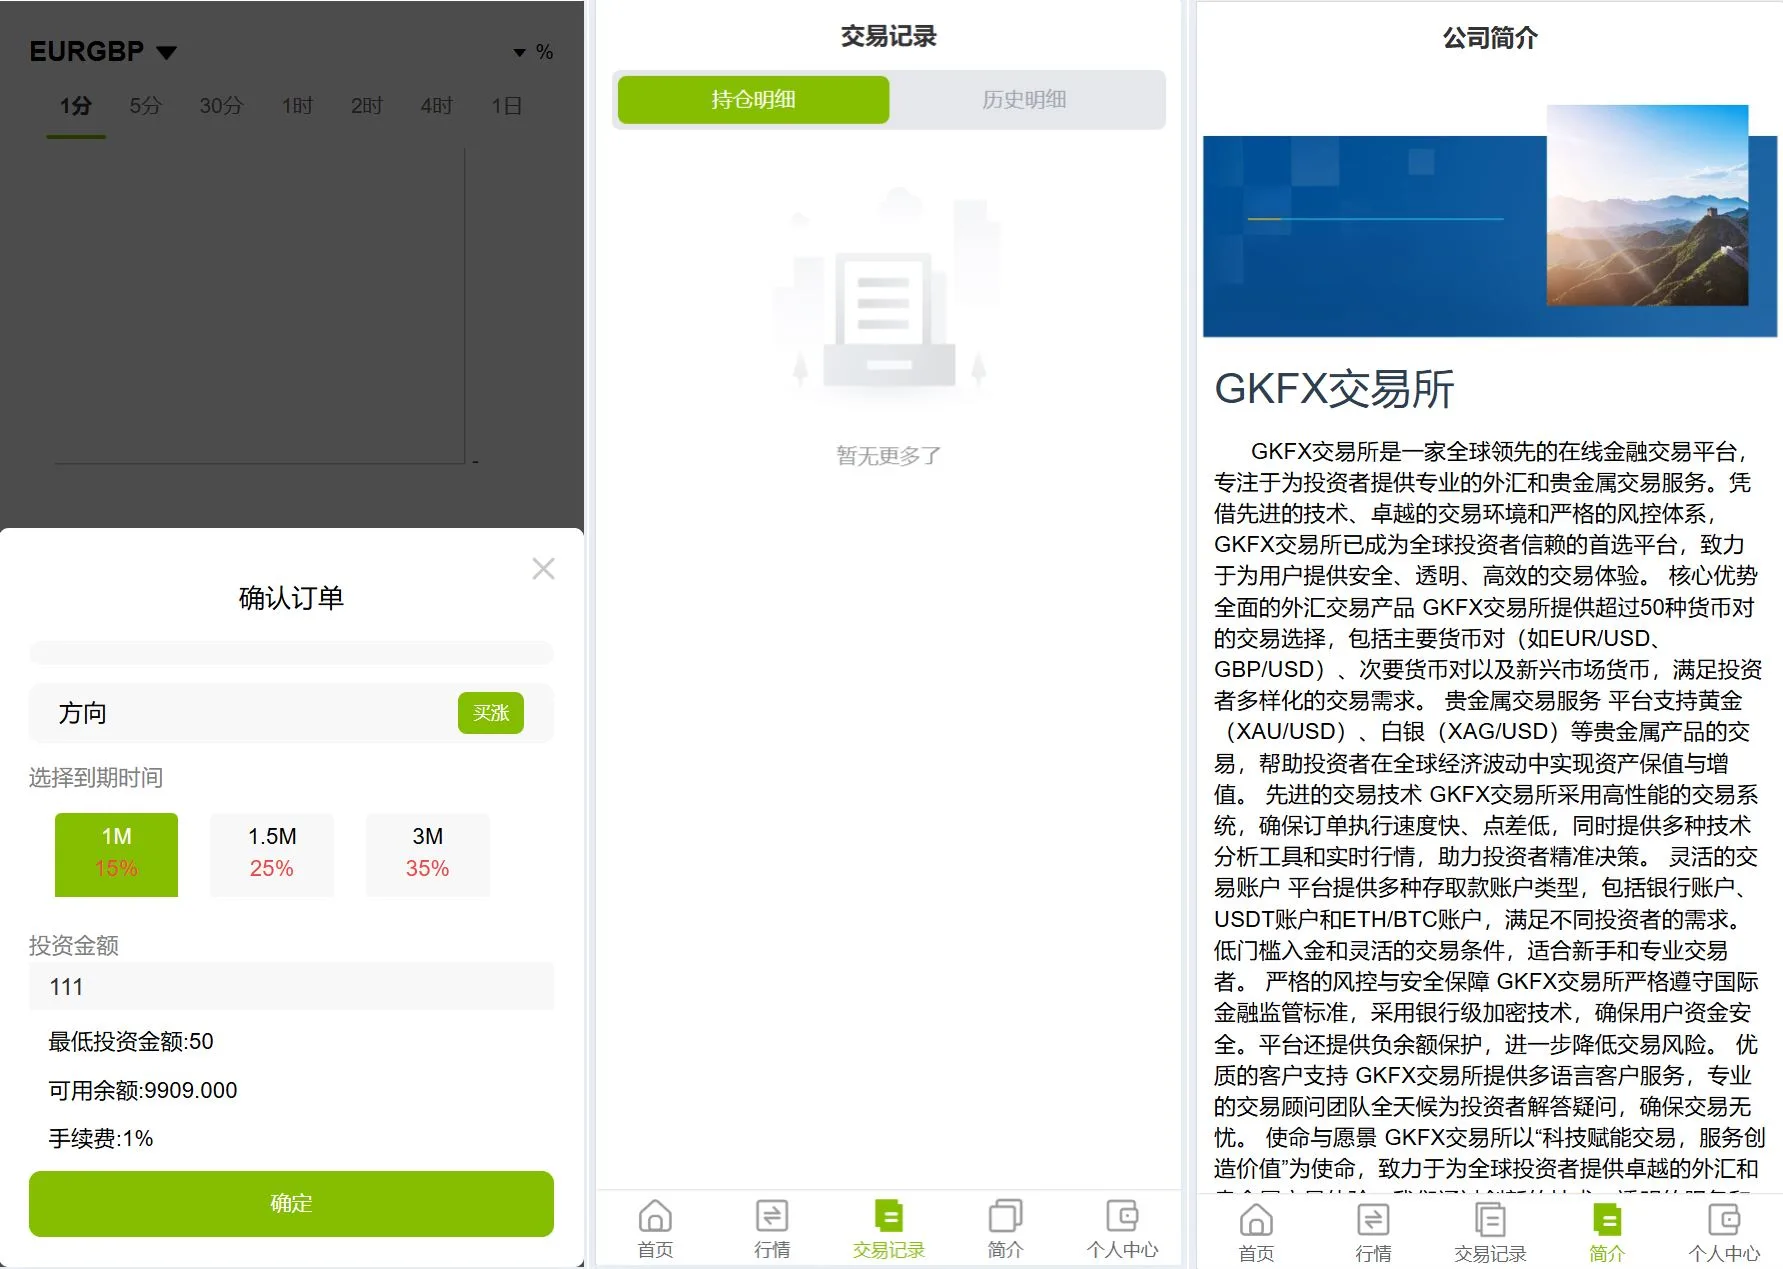Select the highlighted 1M expiry option

point(116,854)
